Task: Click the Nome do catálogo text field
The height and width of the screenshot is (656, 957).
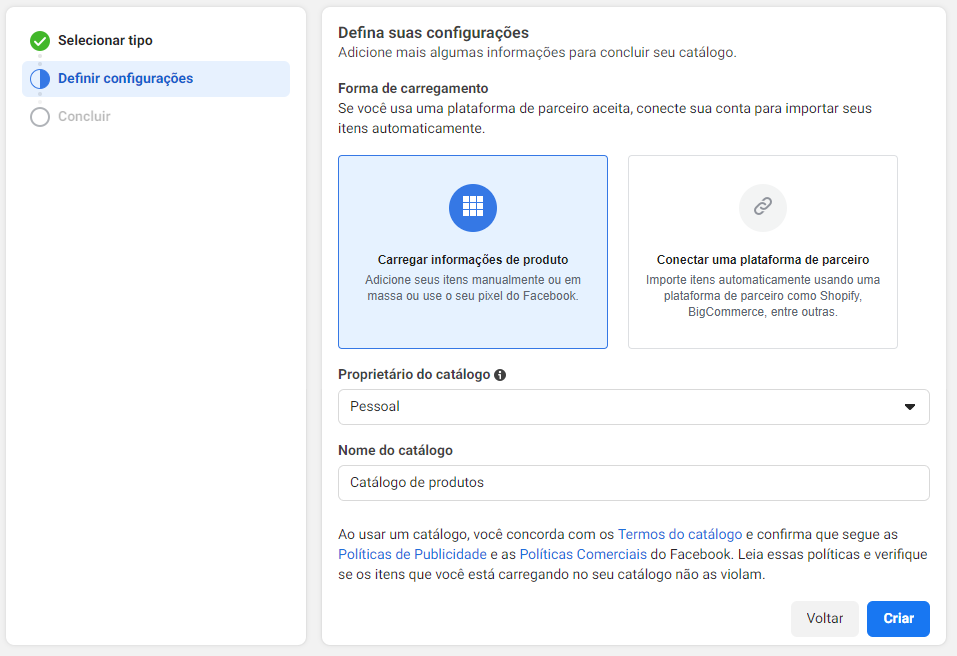Action: click(634, 483)
